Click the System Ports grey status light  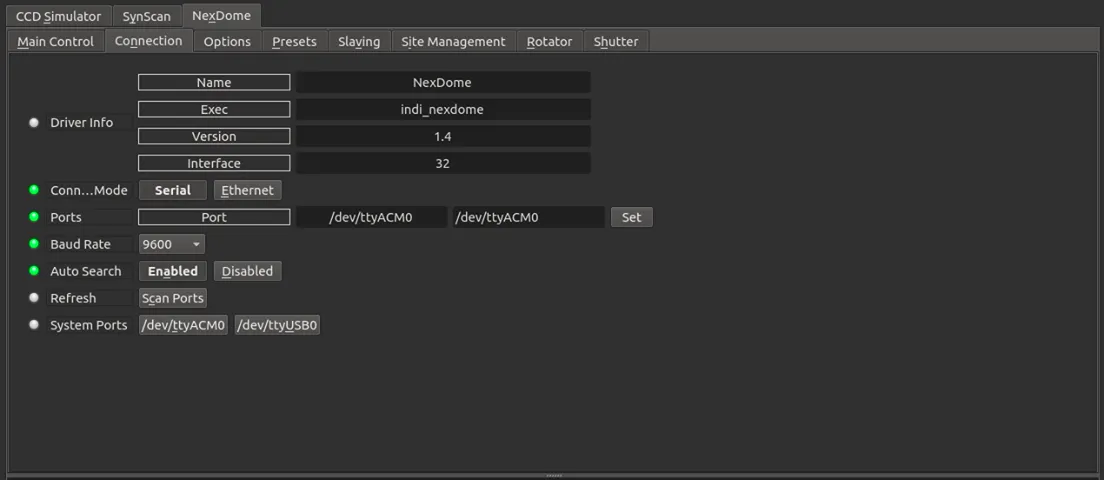[x=33, y=324]
